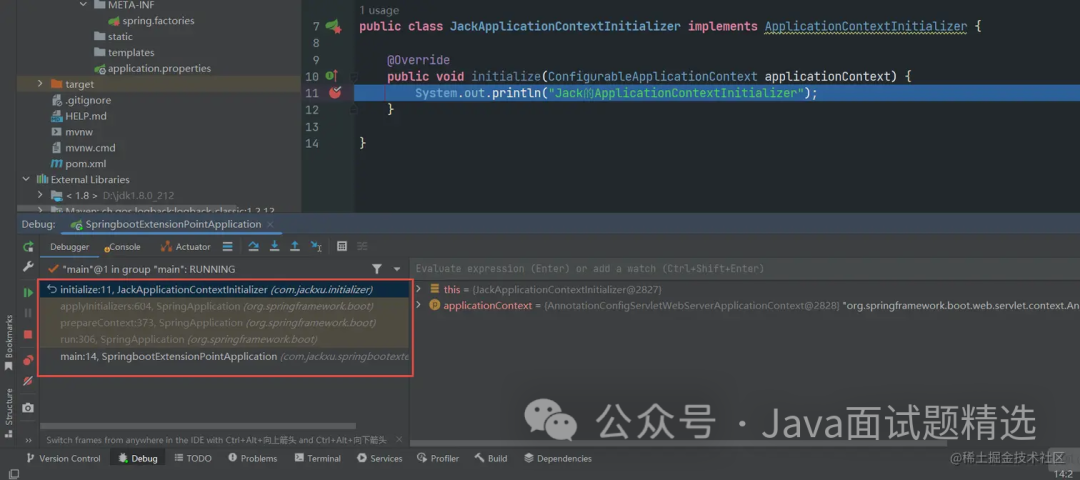Viewport: 1080px width, 480px height.
Task: Focus the Evaluate expression input field
Action: [x=745, y=269]
